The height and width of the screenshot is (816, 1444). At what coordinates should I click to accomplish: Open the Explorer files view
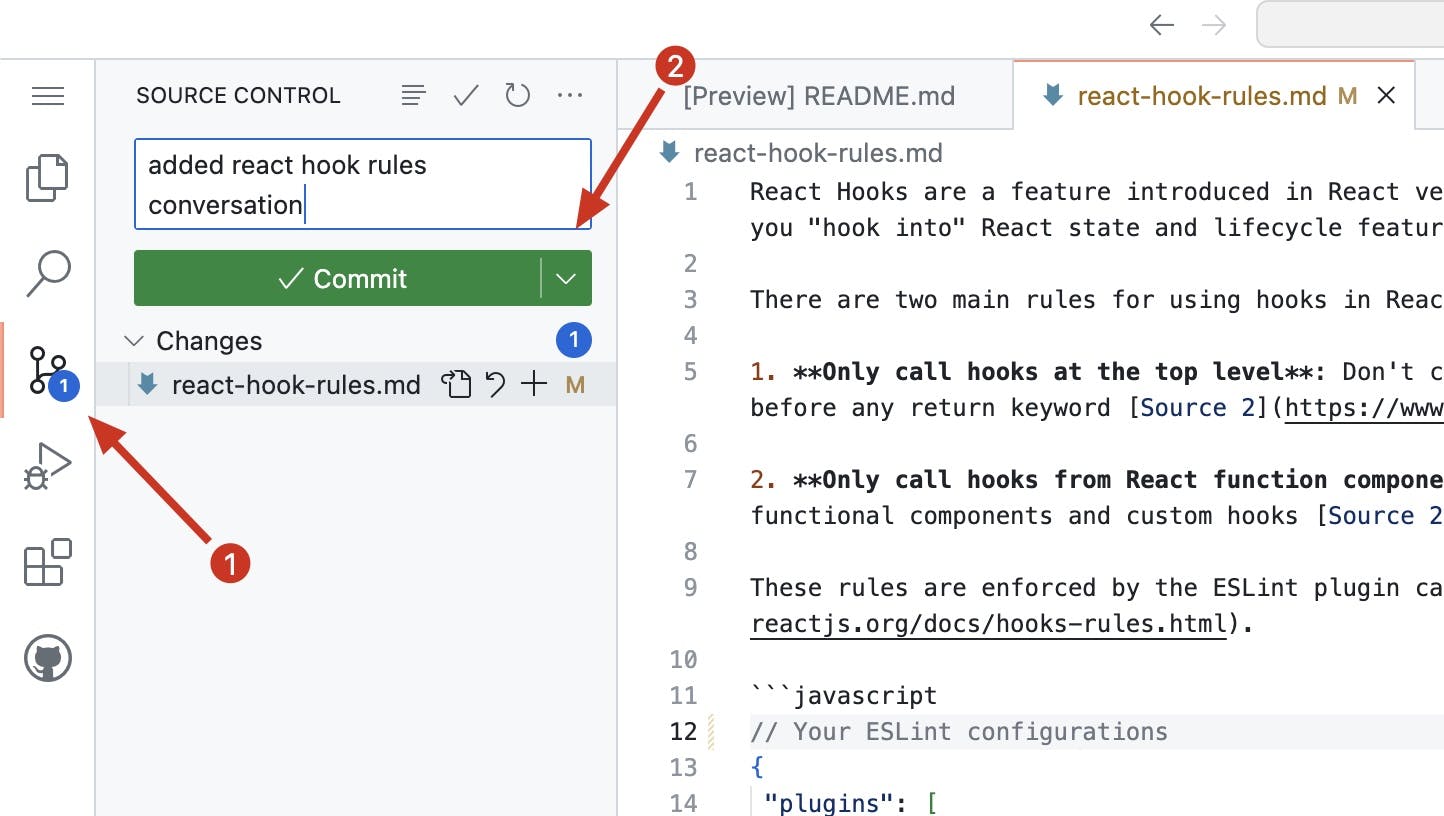coord(48,178)
